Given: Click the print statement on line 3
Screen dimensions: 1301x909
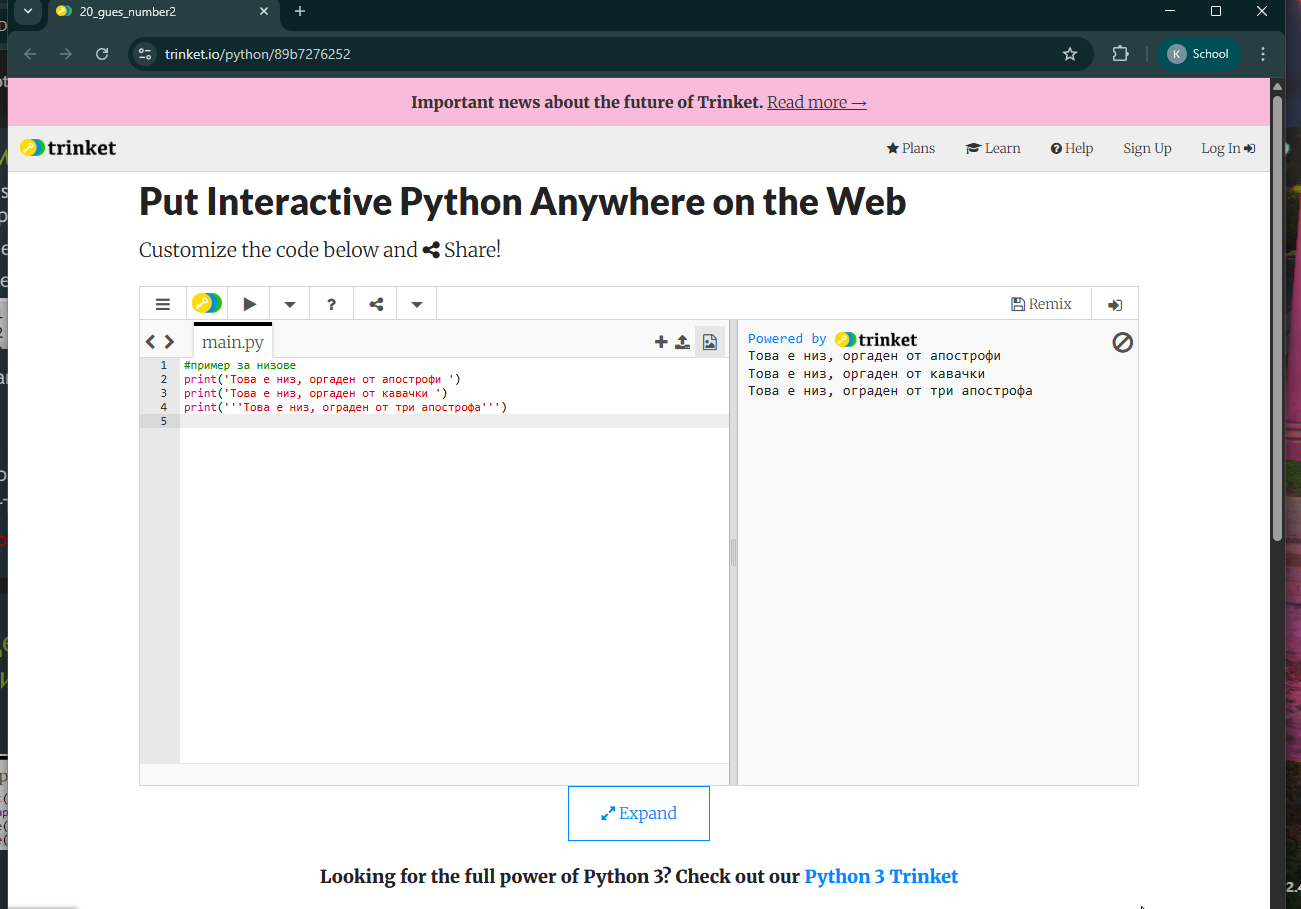Looking at the screenshot, I should [316, 393].
